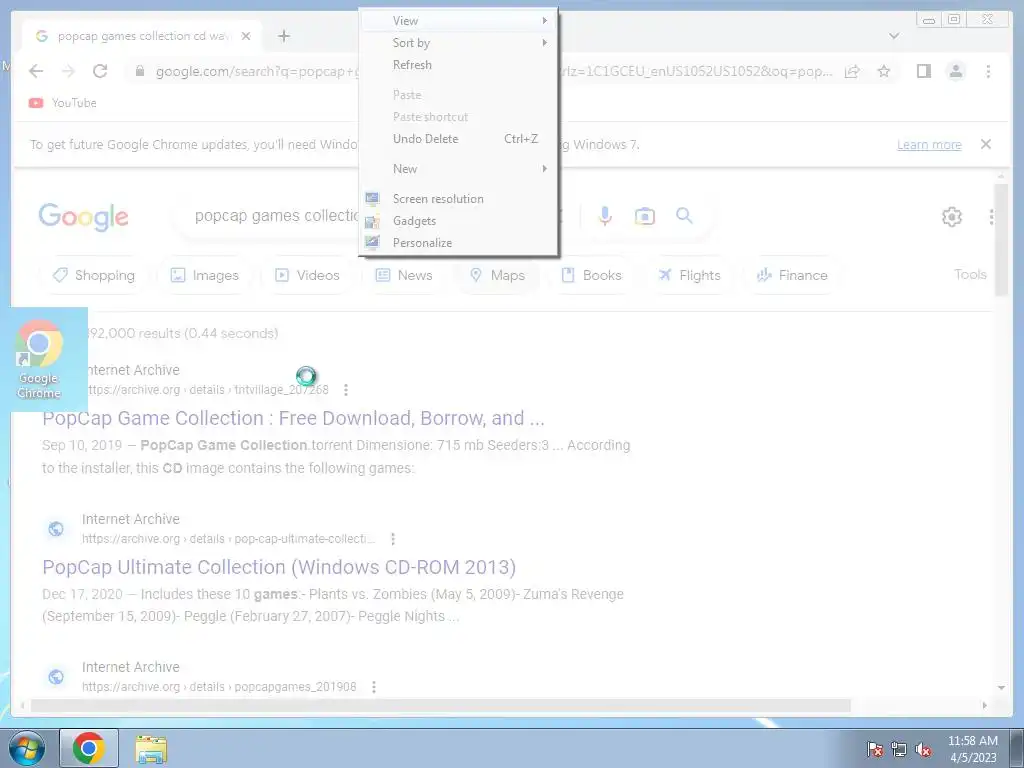Open the Sort by submenu
The width and height of the screenshot is (1024, 768).
click(458, 43)
